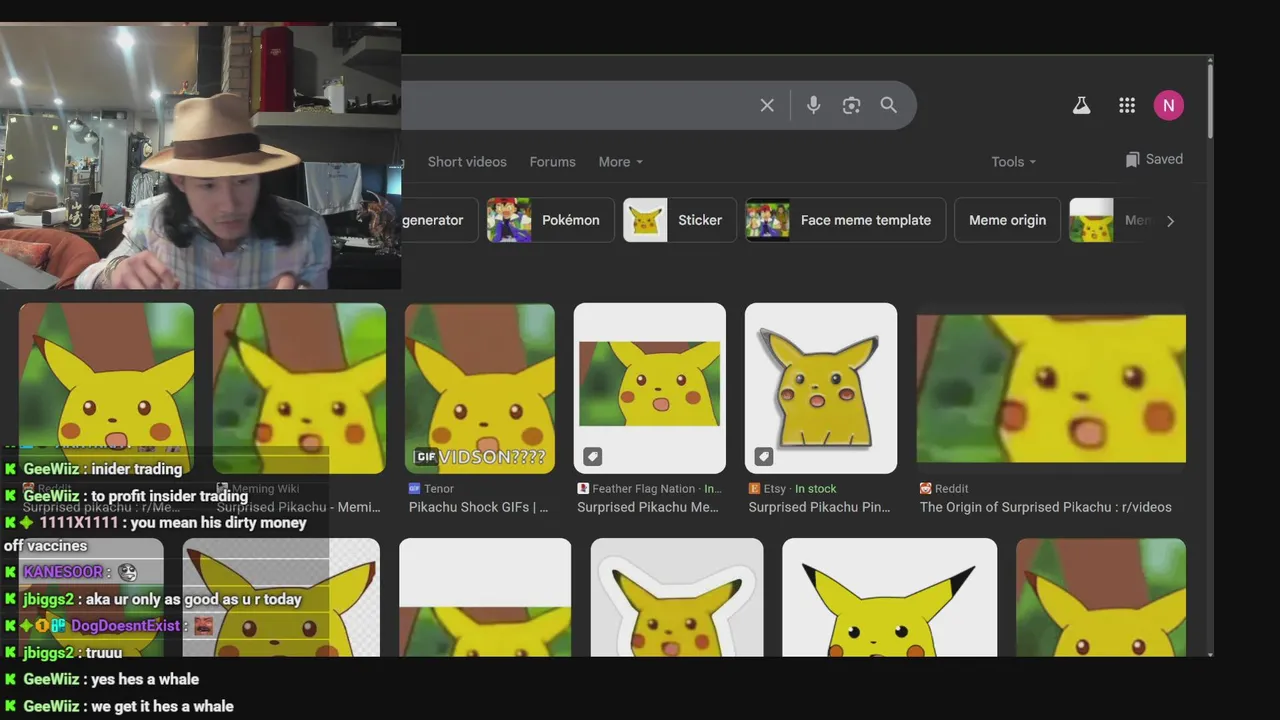Image resolution: width=1280 pixels, height=720 pixels.
Task: Open 'The Origin of Surprised Pikachu : r/videos'
Action: tap(1045, 507)
